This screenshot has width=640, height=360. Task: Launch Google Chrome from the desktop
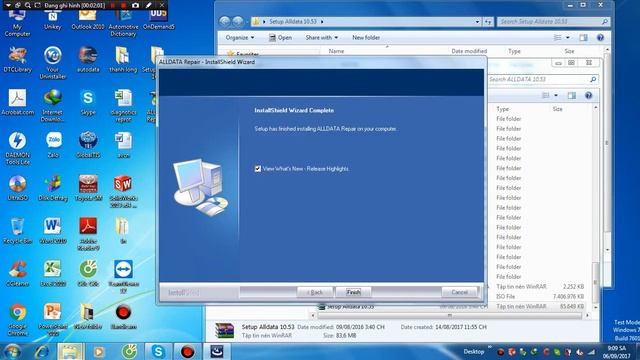18,320
